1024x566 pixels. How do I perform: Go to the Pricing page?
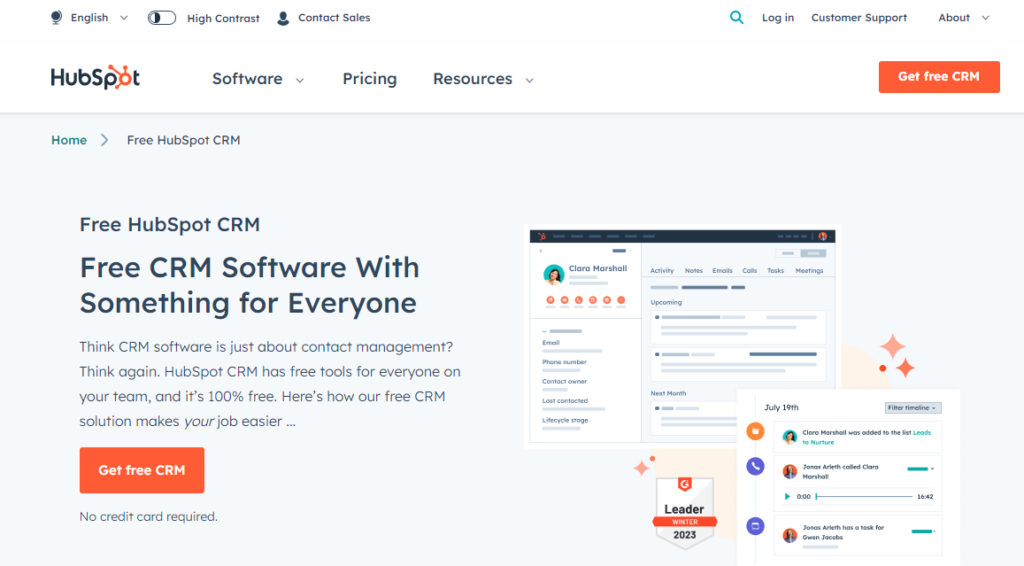[369, 79]
